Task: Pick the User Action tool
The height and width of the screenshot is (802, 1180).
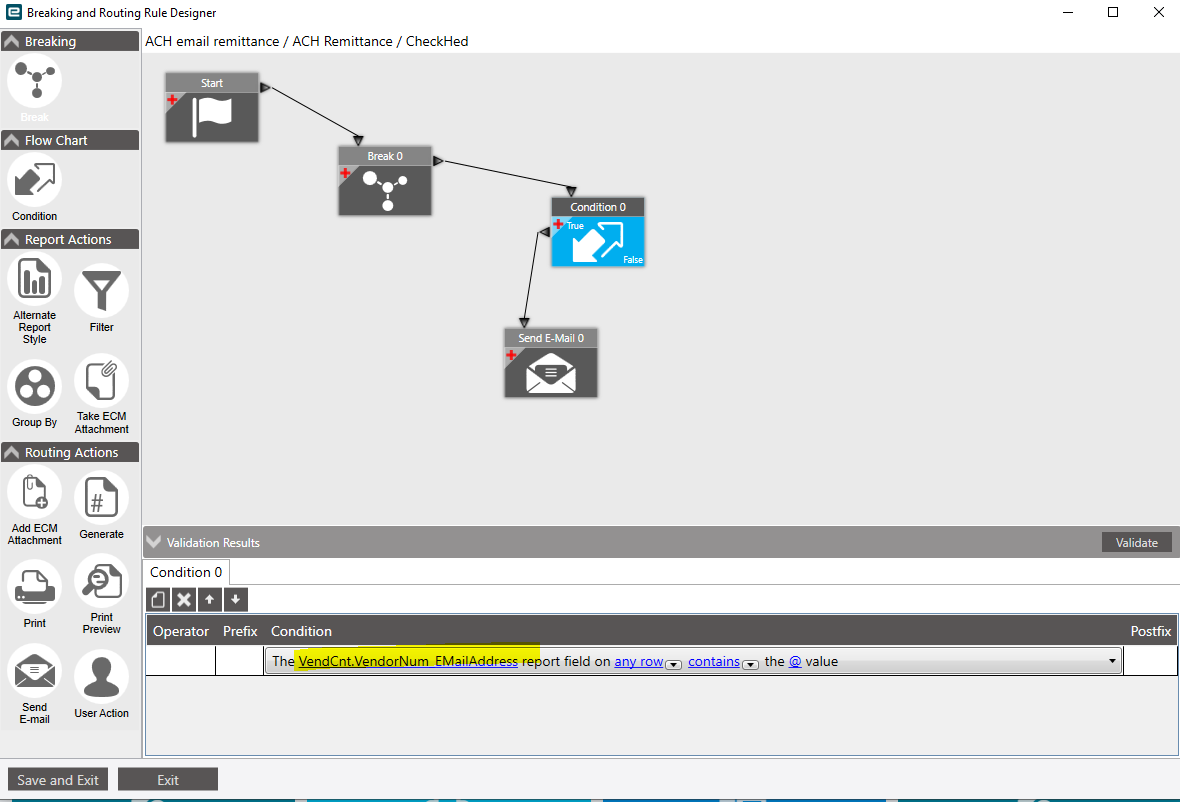Action: click(x=102, y=676)
